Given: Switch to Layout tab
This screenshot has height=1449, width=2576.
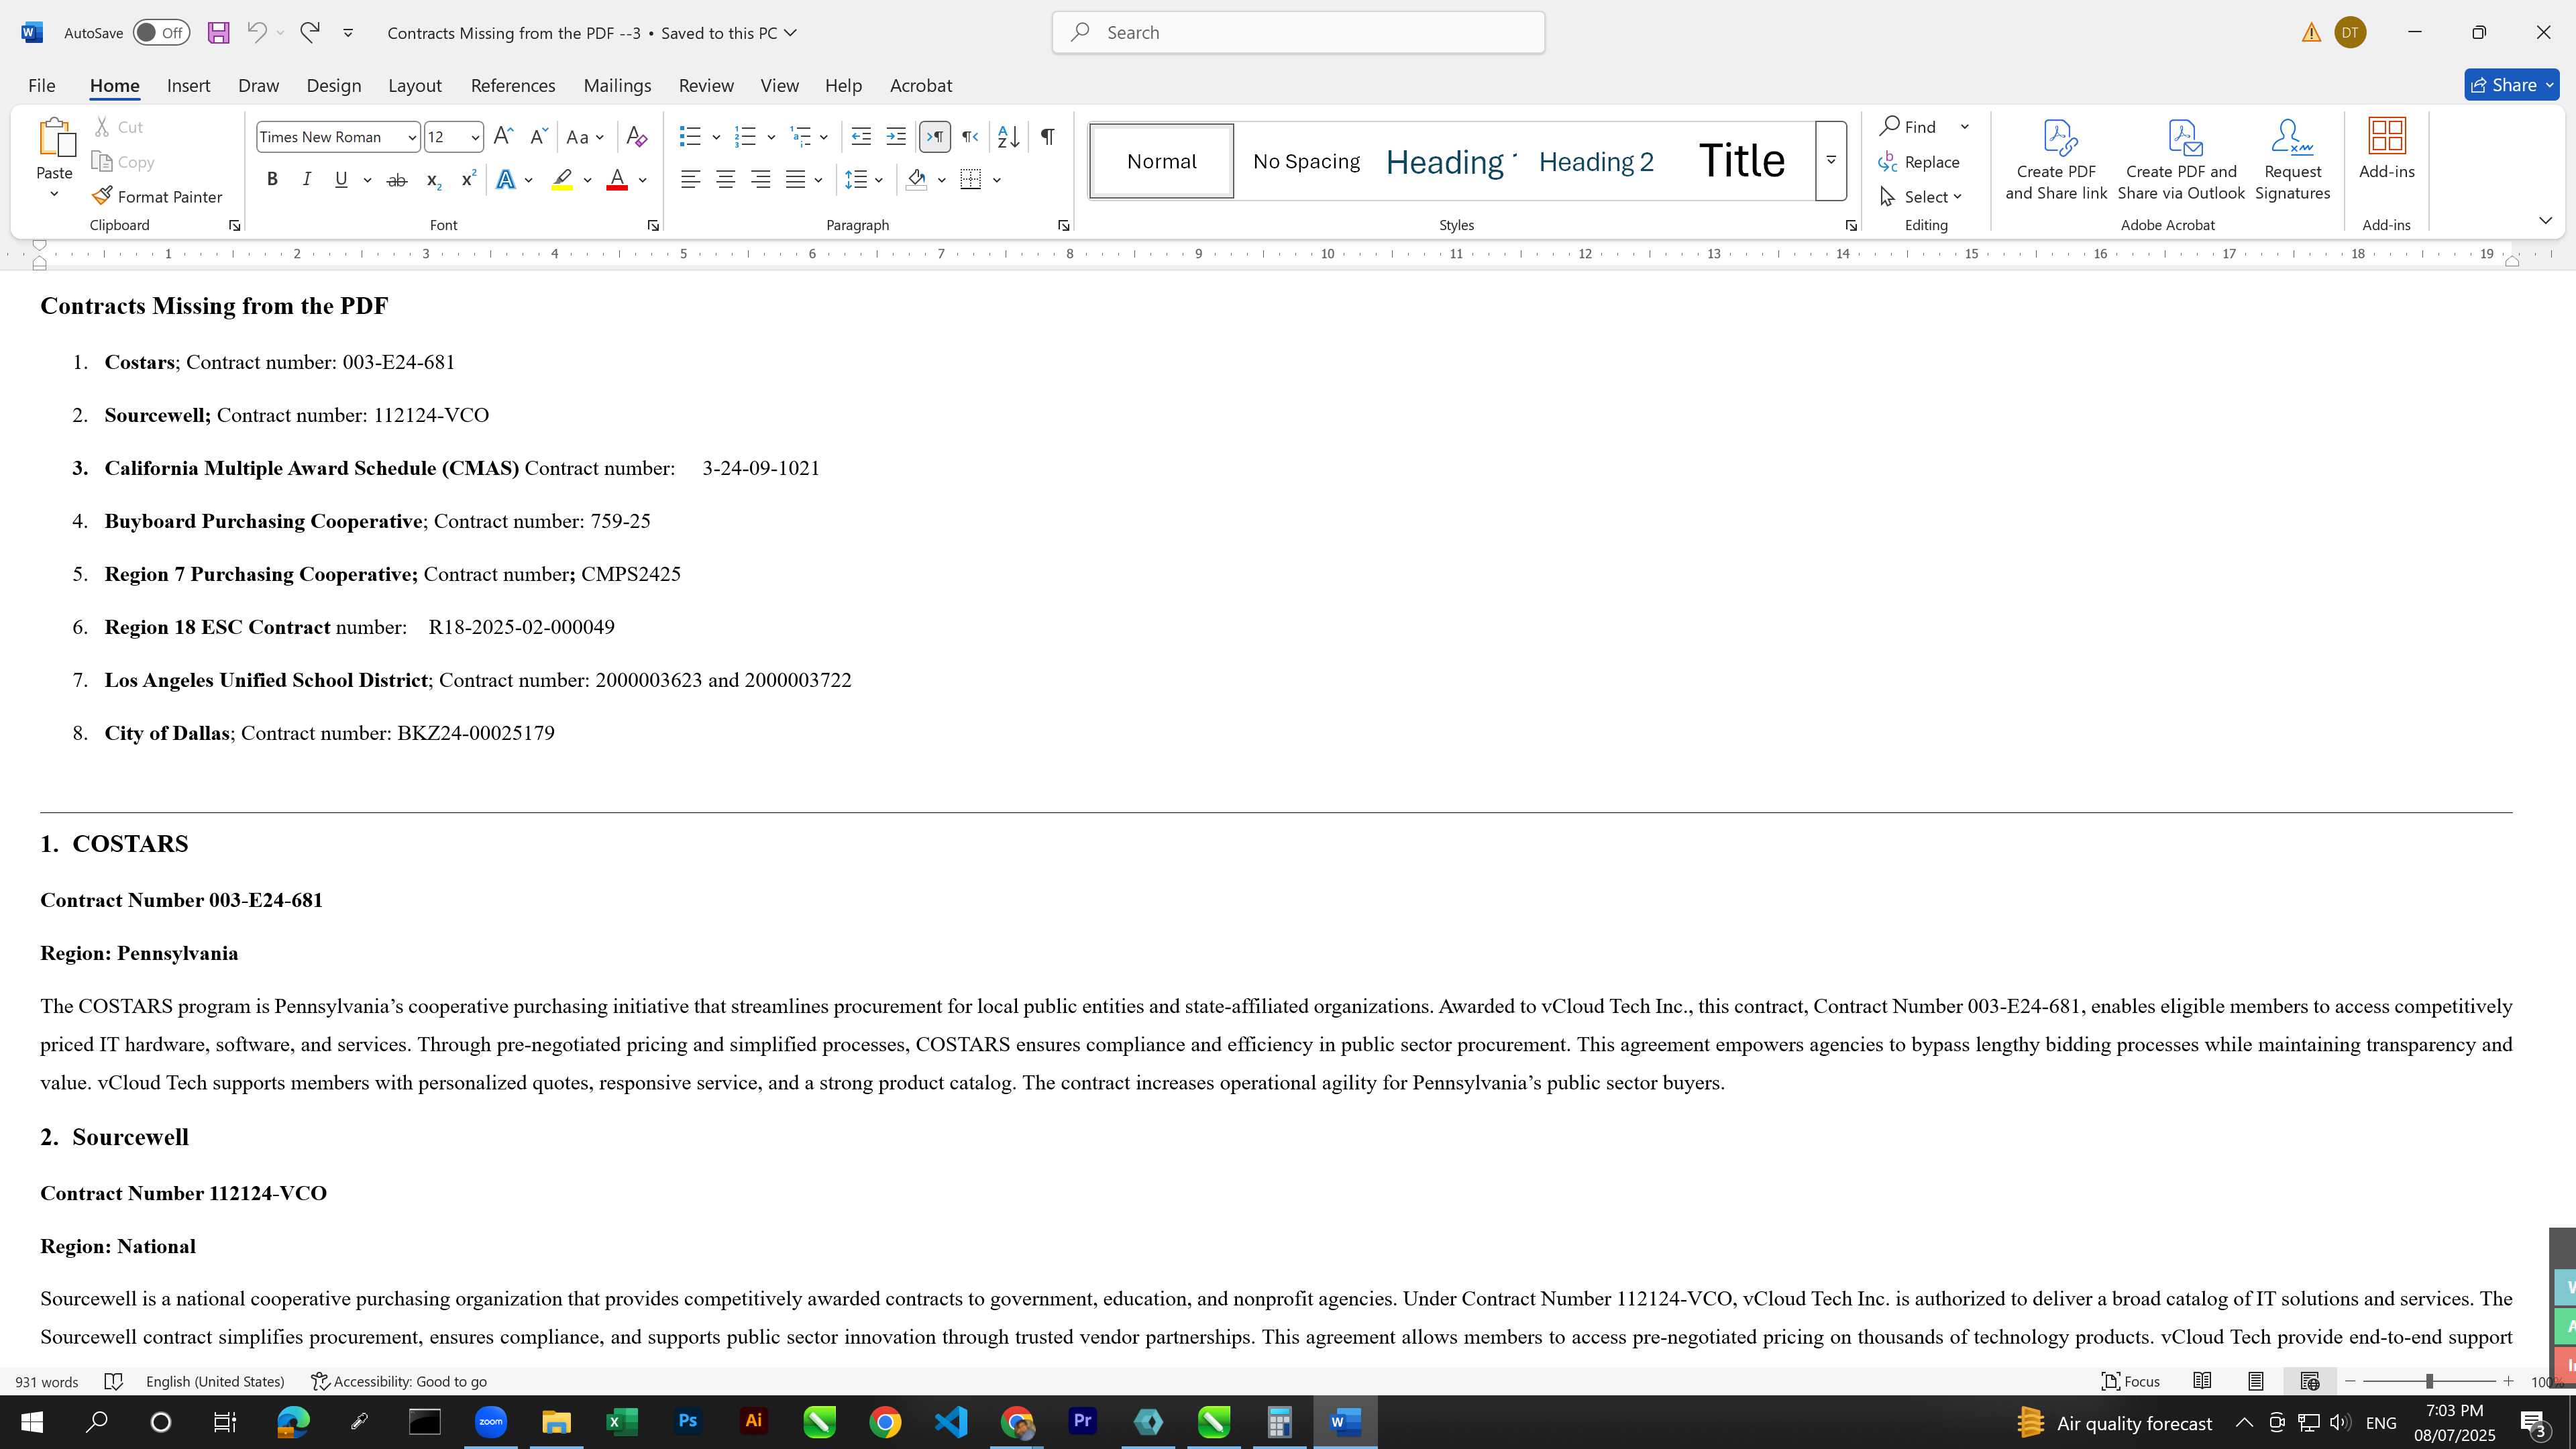Looking at the screenshot, I should (x=415, y=86).
